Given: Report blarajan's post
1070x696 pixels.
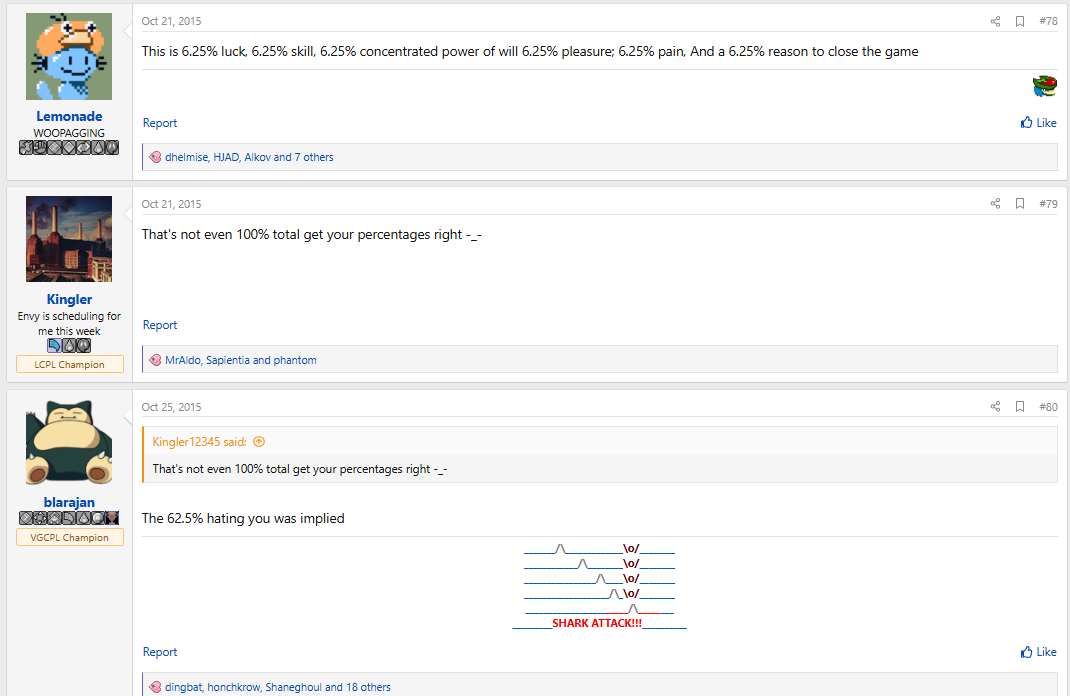Looking at the screenshot, I should (160, 652).
